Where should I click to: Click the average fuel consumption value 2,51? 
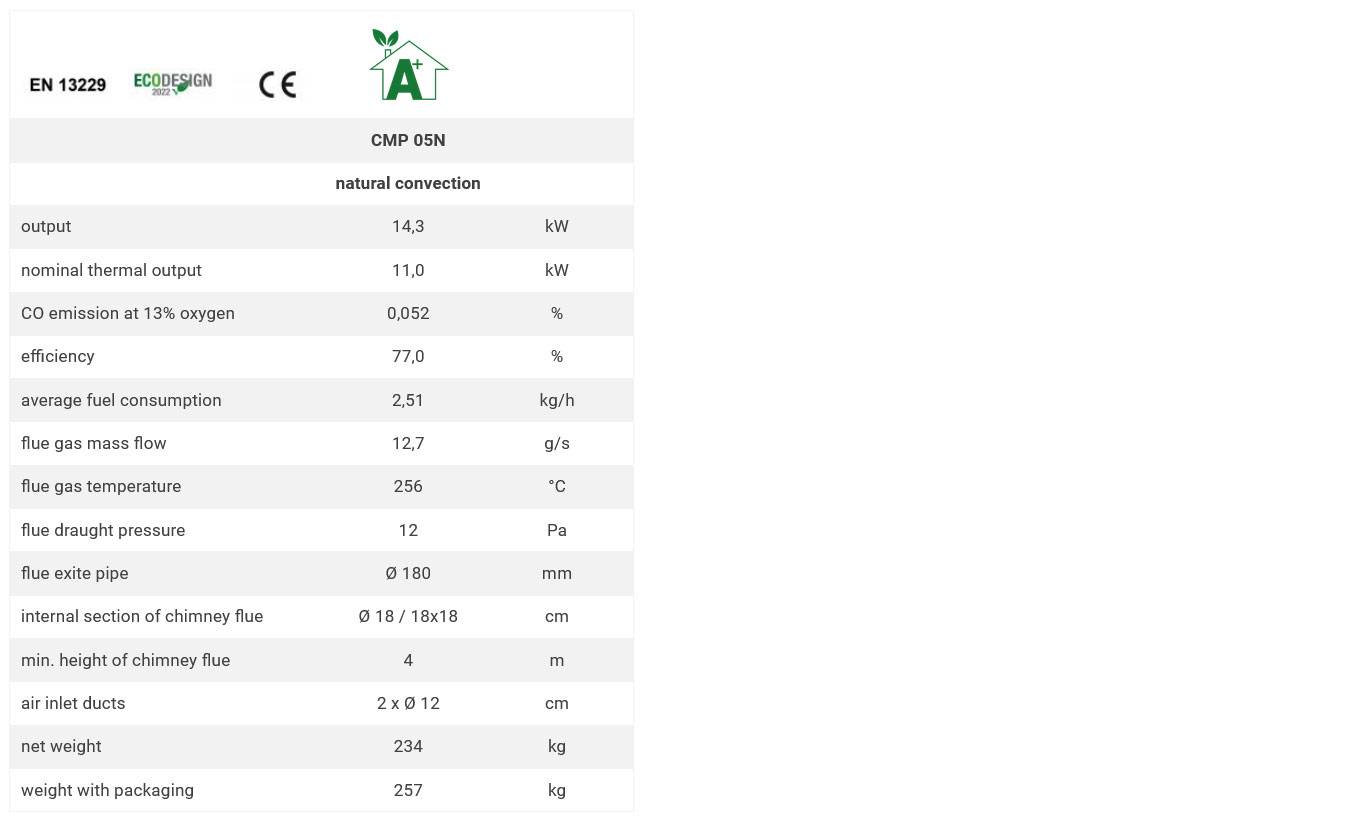[x=408, y=400]
